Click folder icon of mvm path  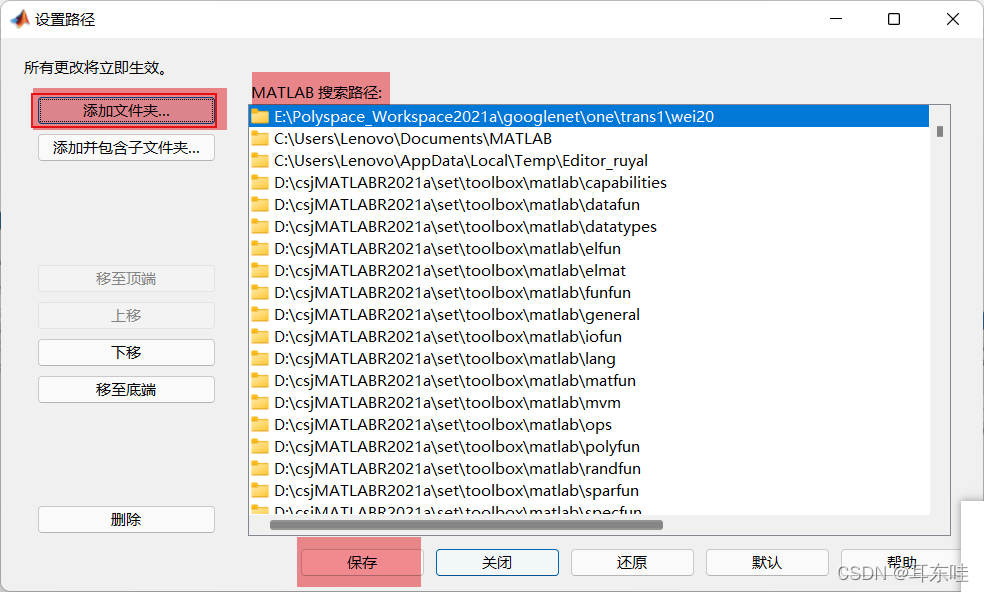click(x=260, y=402)
